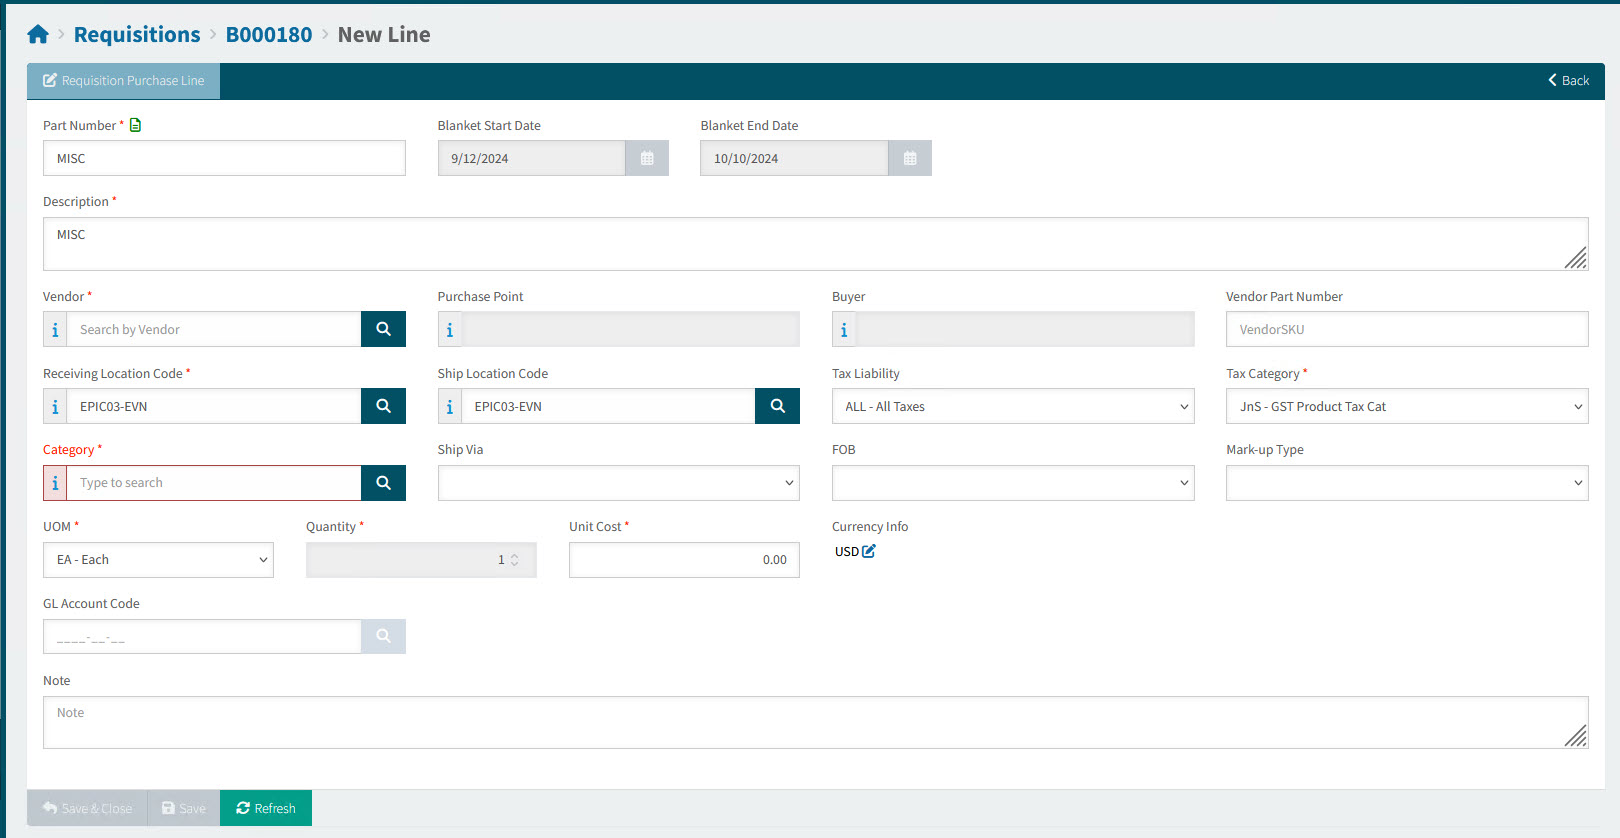Open B000180 breadcrumb link
Screen dimensions: 1620x838
point(269,35)
